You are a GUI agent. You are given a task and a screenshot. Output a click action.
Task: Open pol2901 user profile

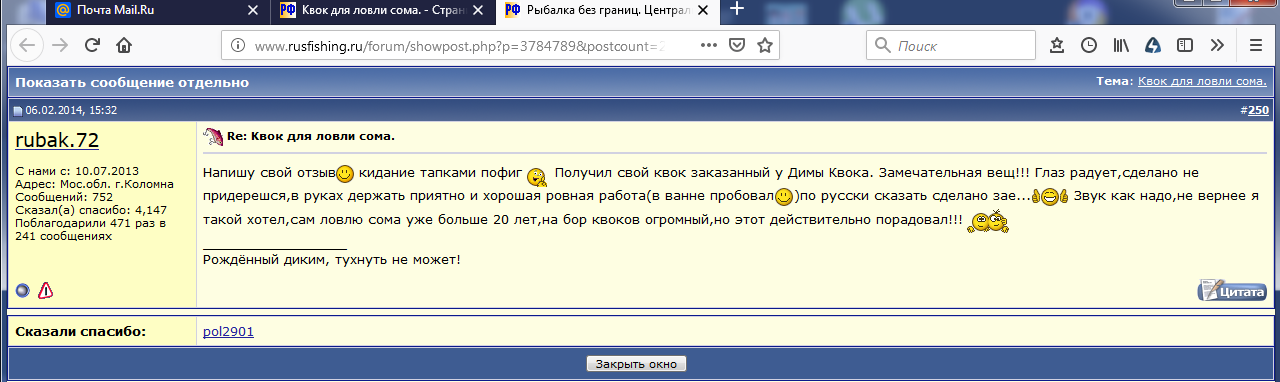coord(228,331)
